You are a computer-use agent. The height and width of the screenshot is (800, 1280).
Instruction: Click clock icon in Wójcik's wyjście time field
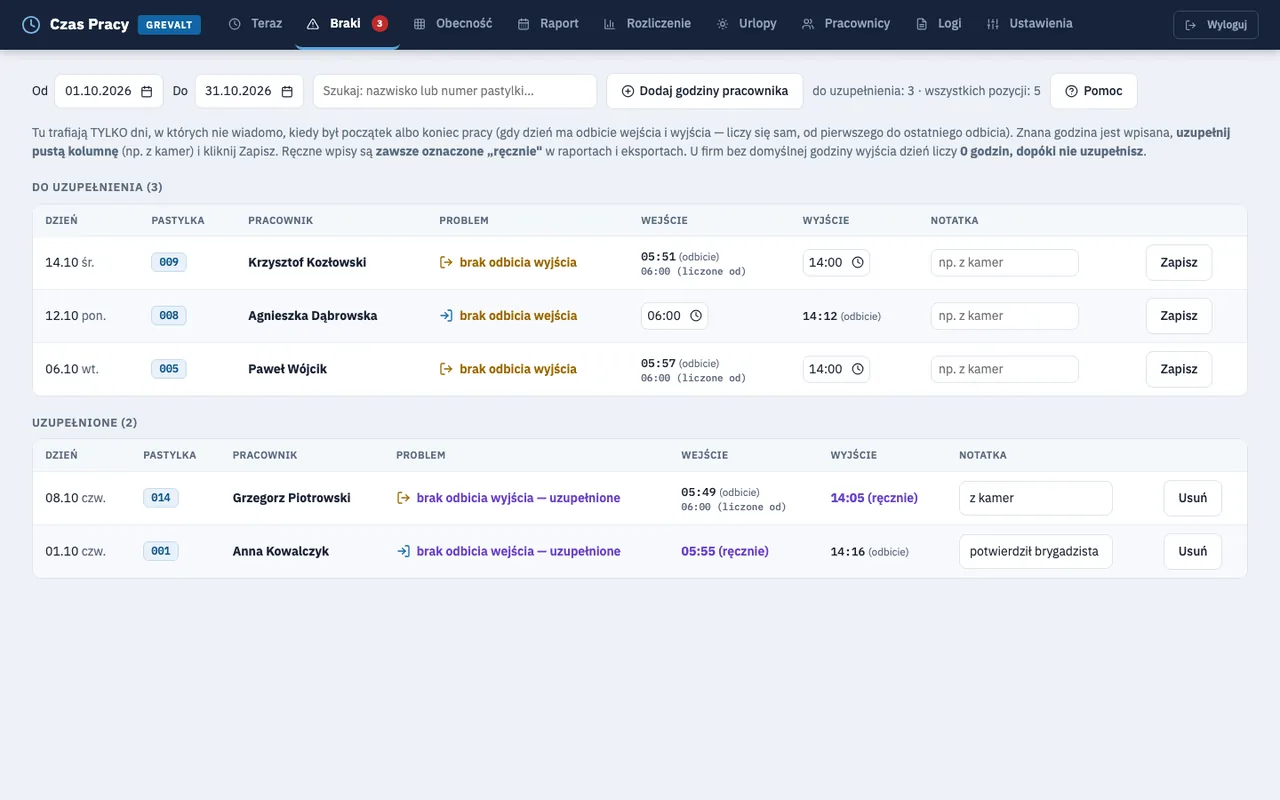tap(857, 369)
